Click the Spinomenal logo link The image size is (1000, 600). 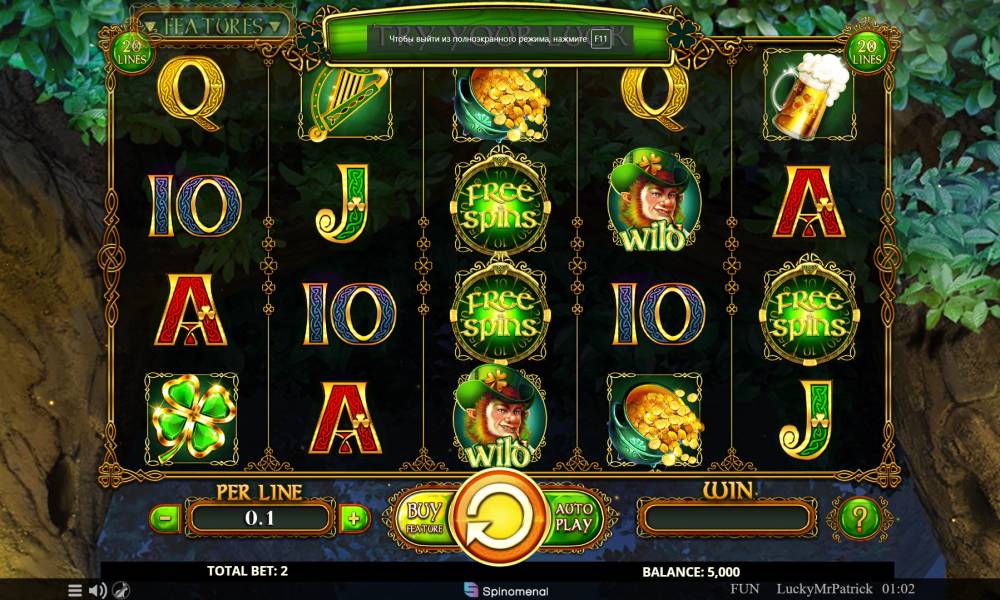(x=506, y=590)
